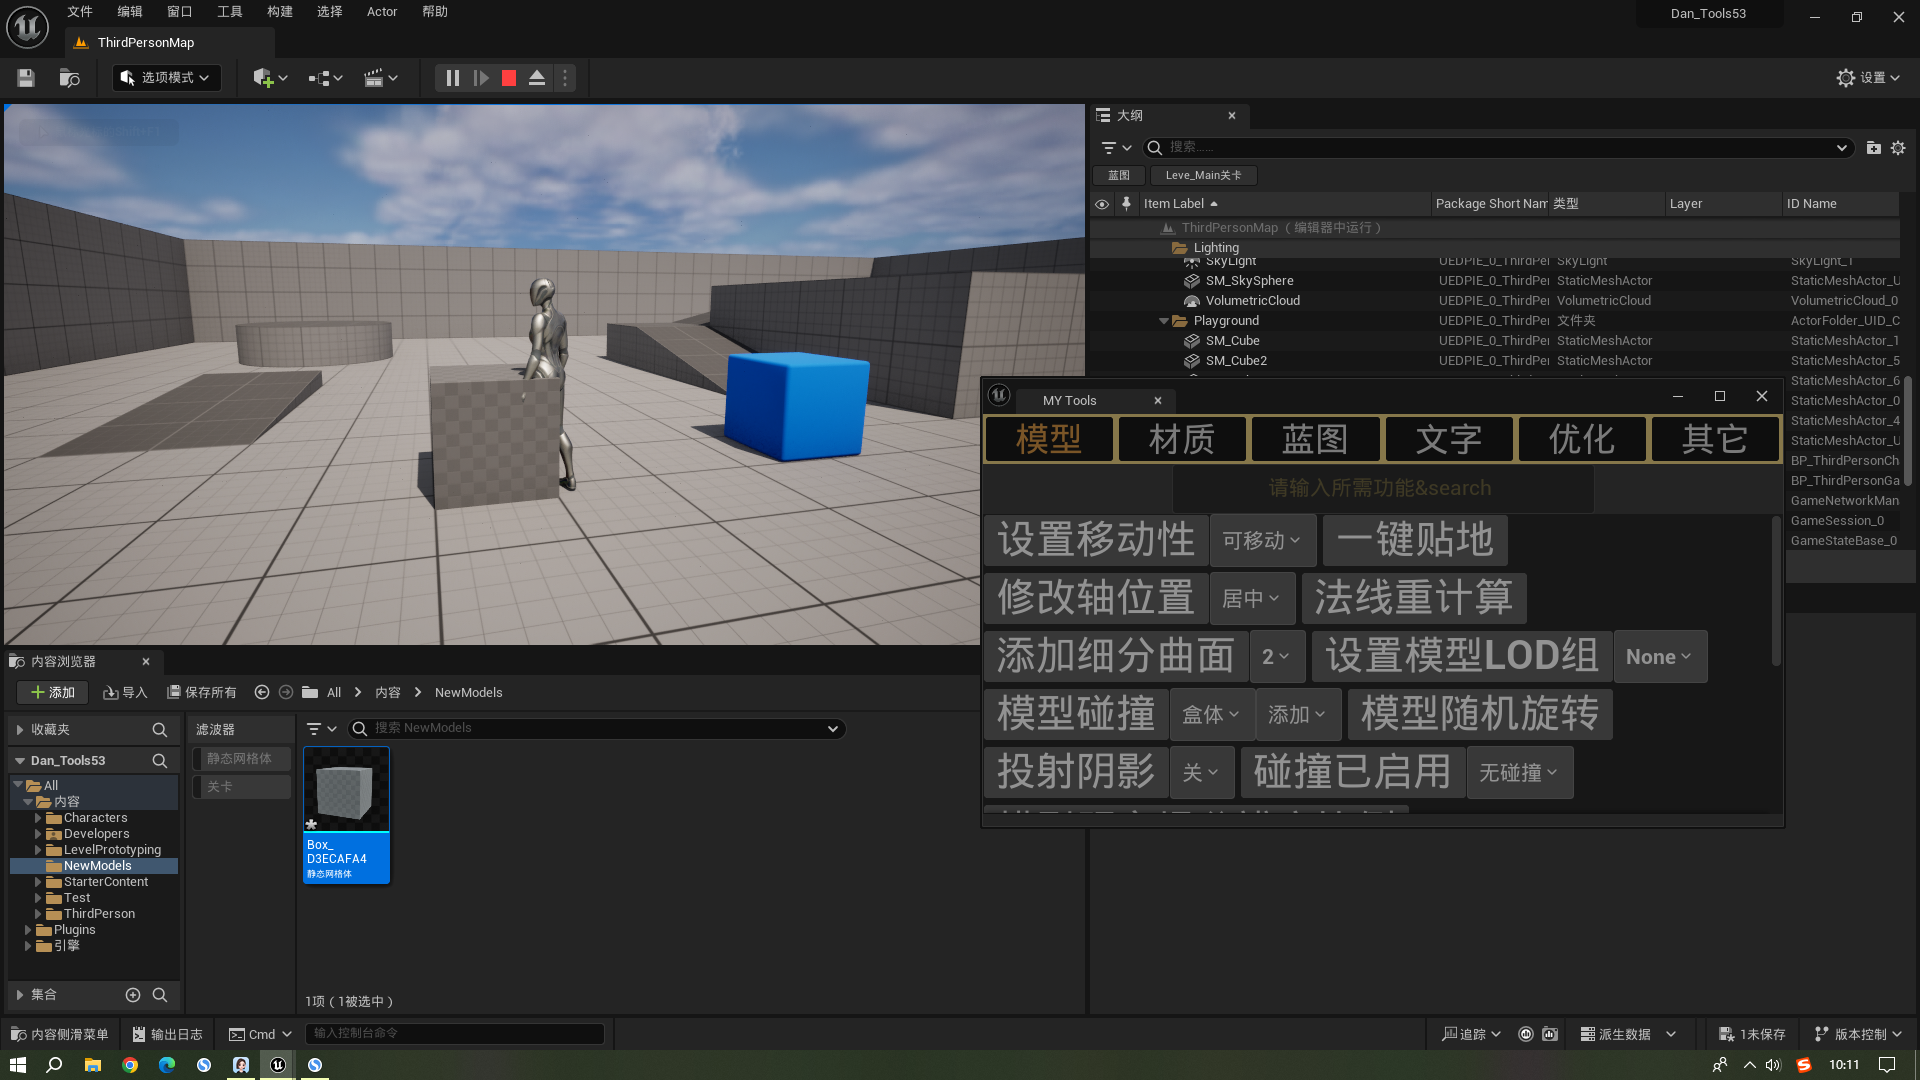Open the 编辑 menu
This screenshot has height=1080, width=1920.
click(130, 12)
